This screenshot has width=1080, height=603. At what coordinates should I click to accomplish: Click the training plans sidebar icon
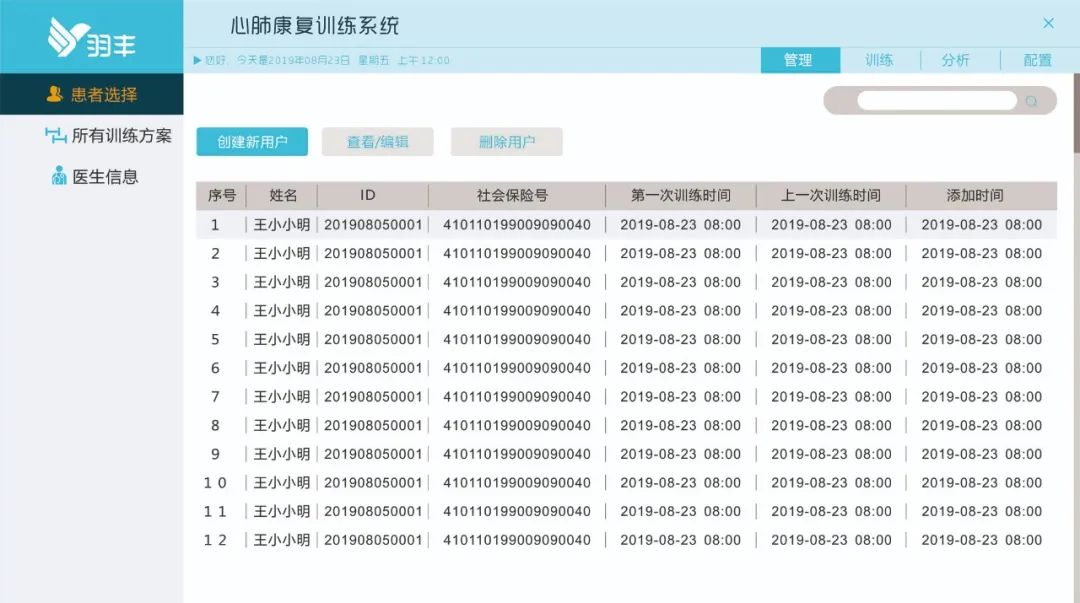pyautogui.click(x=56, y=135)
